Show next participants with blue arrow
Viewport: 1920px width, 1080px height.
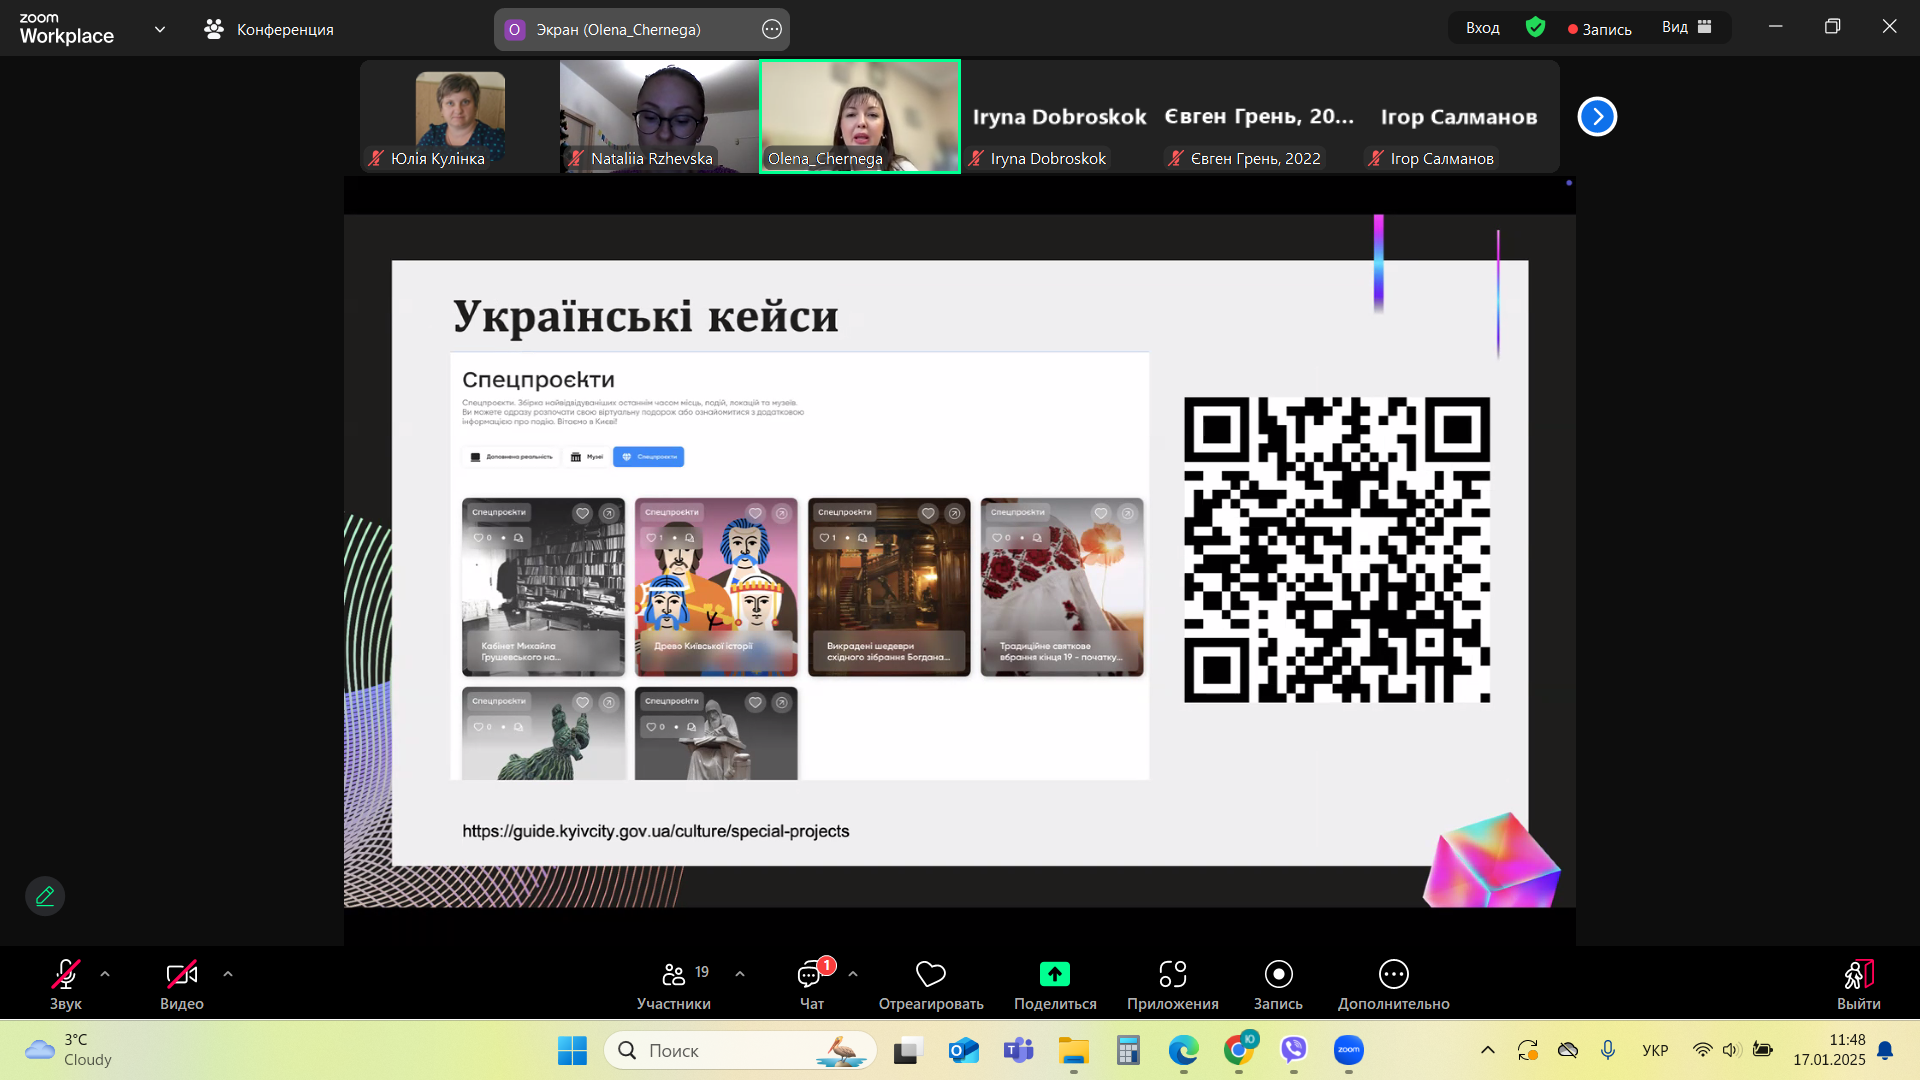click(1597, 117)
